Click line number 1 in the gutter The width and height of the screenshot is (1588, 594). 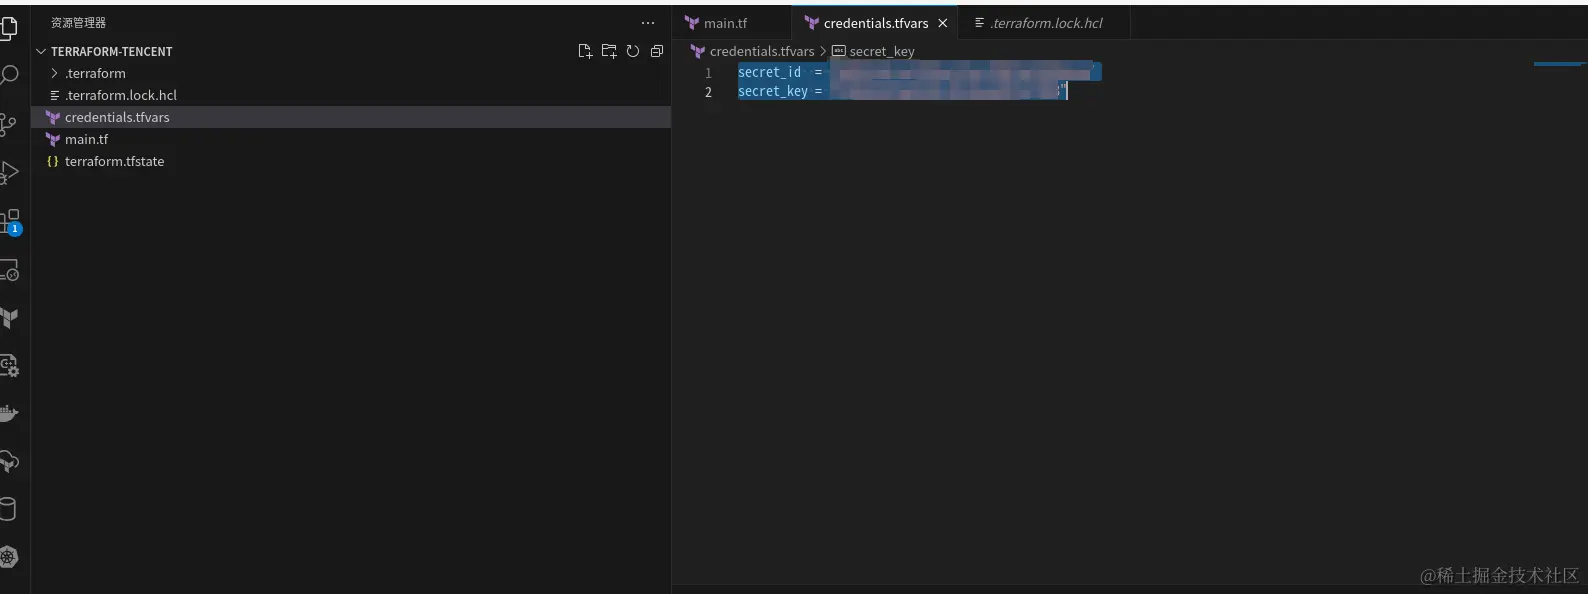(708, 73)
